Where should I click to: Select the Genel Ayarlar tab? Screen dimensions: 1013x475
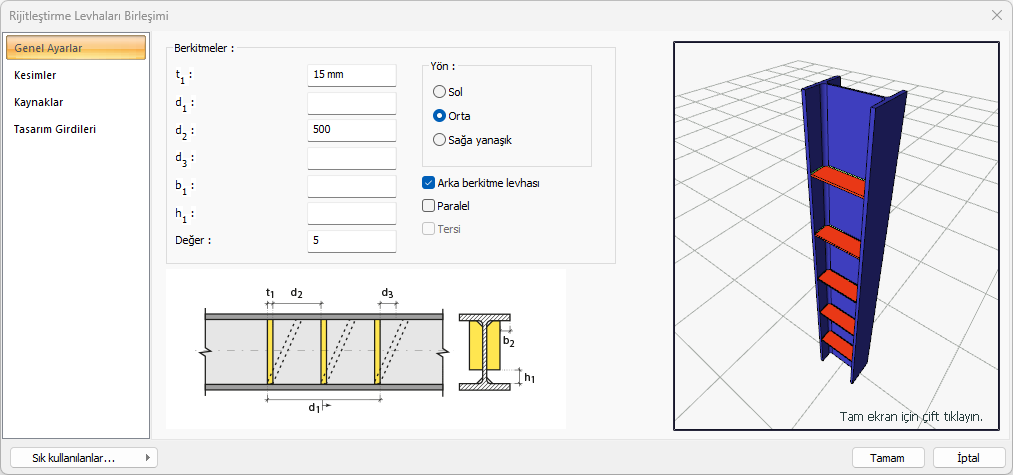(76, 48)
